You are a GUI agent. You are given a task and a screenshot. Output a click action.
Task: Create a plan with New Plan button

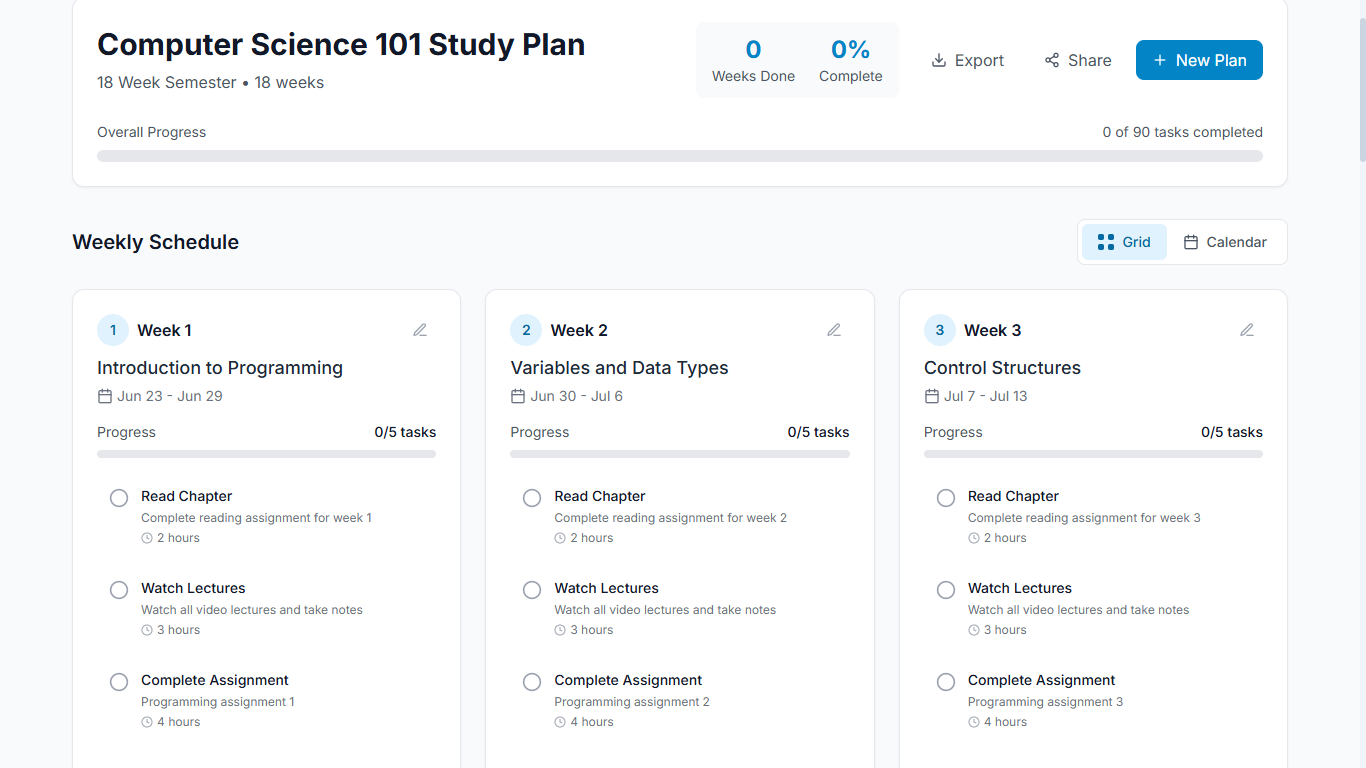tap(1199, 60)
